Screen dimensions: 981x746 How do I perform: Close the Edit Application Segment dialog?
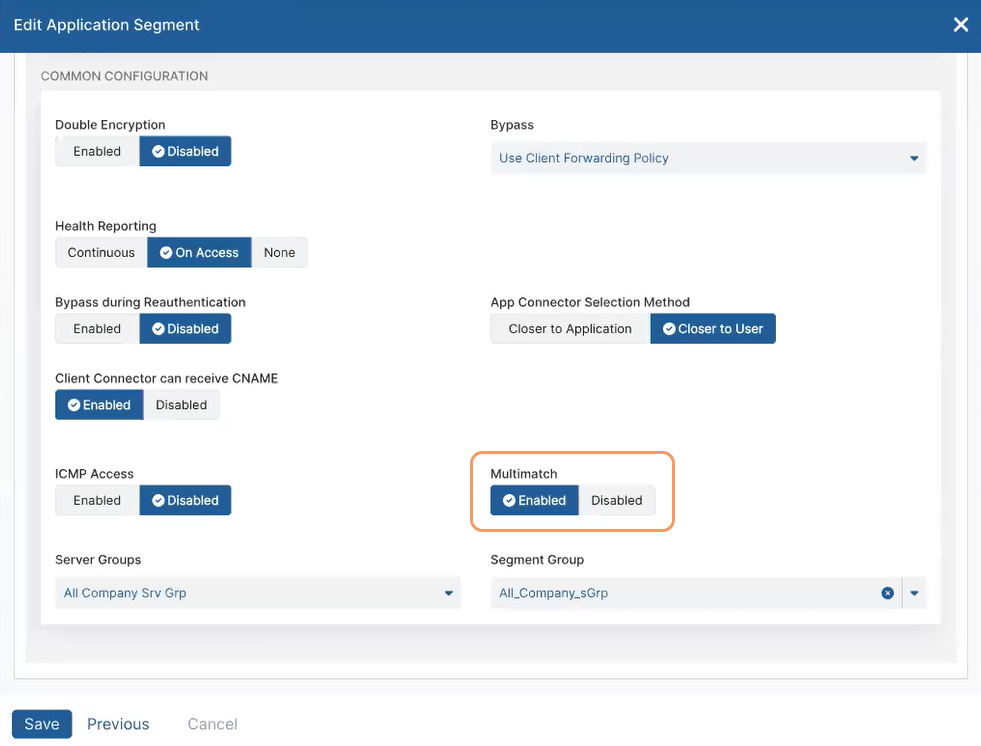click(x=960, y=25)
